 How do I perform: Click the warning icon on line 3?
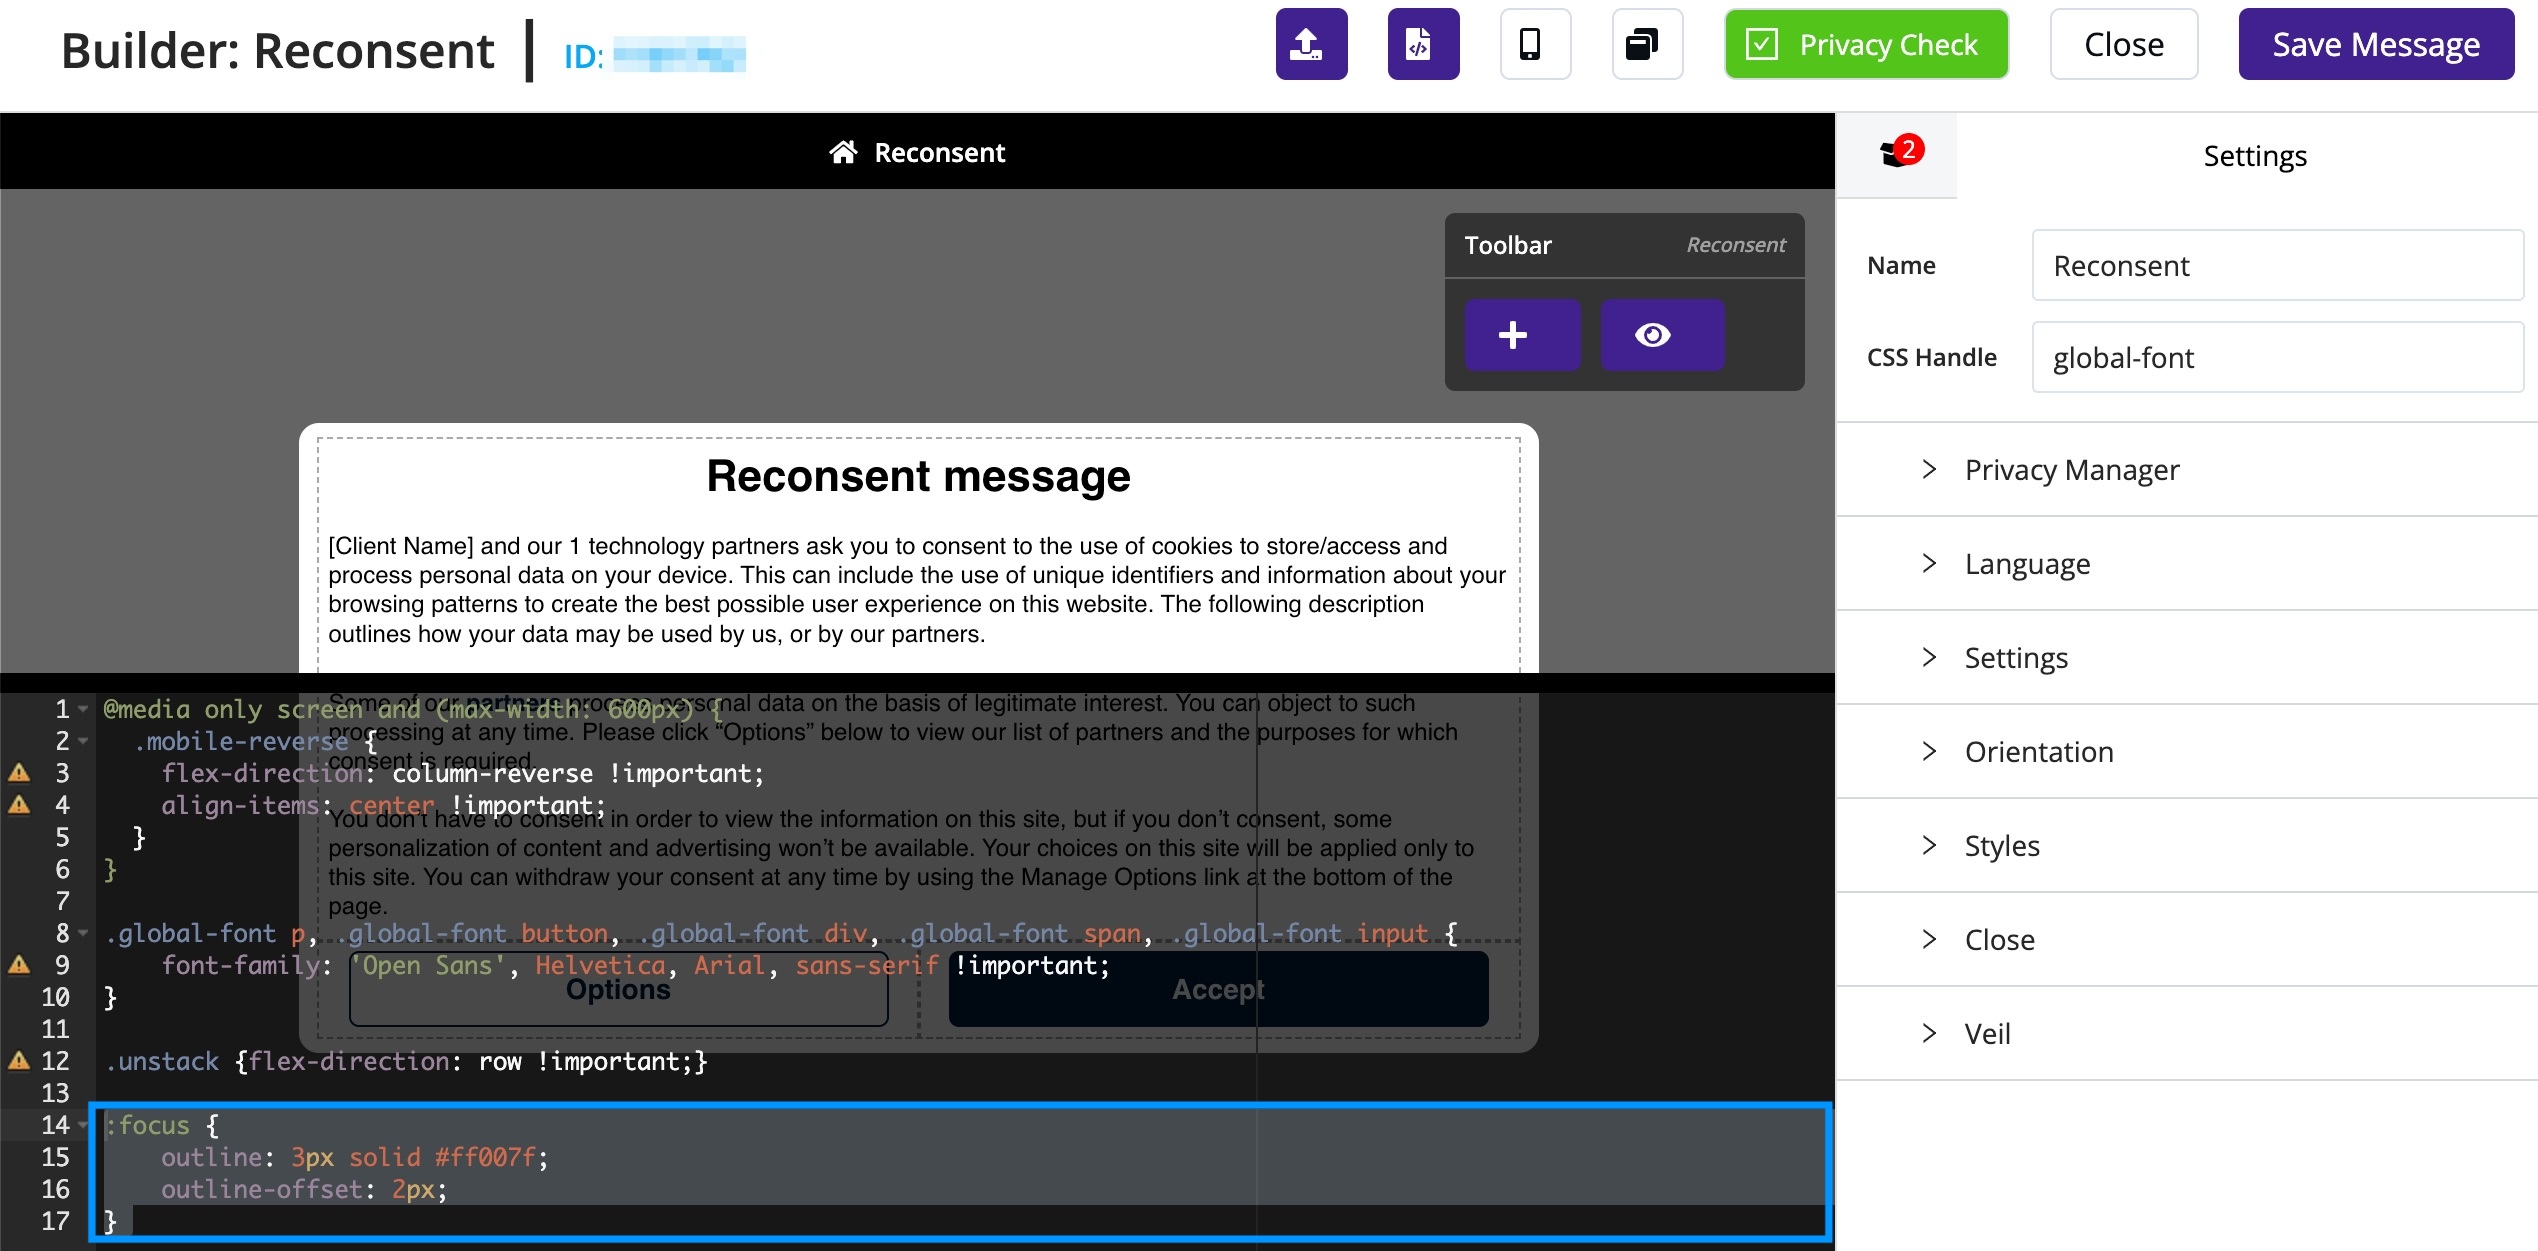tap(19, 773)
